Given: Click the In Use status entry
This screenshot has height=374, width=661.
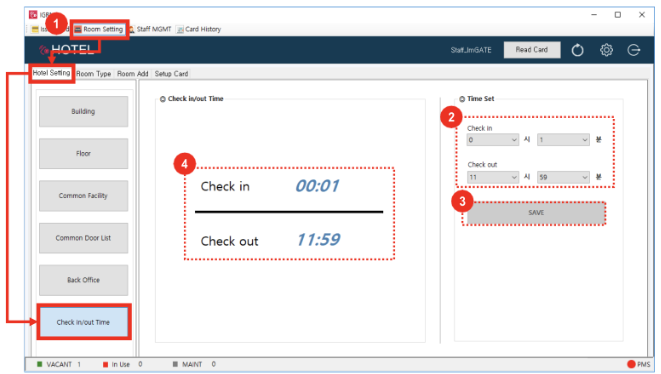Looking at the screenshot, I should pyautogui.click(x=122, y=364).
